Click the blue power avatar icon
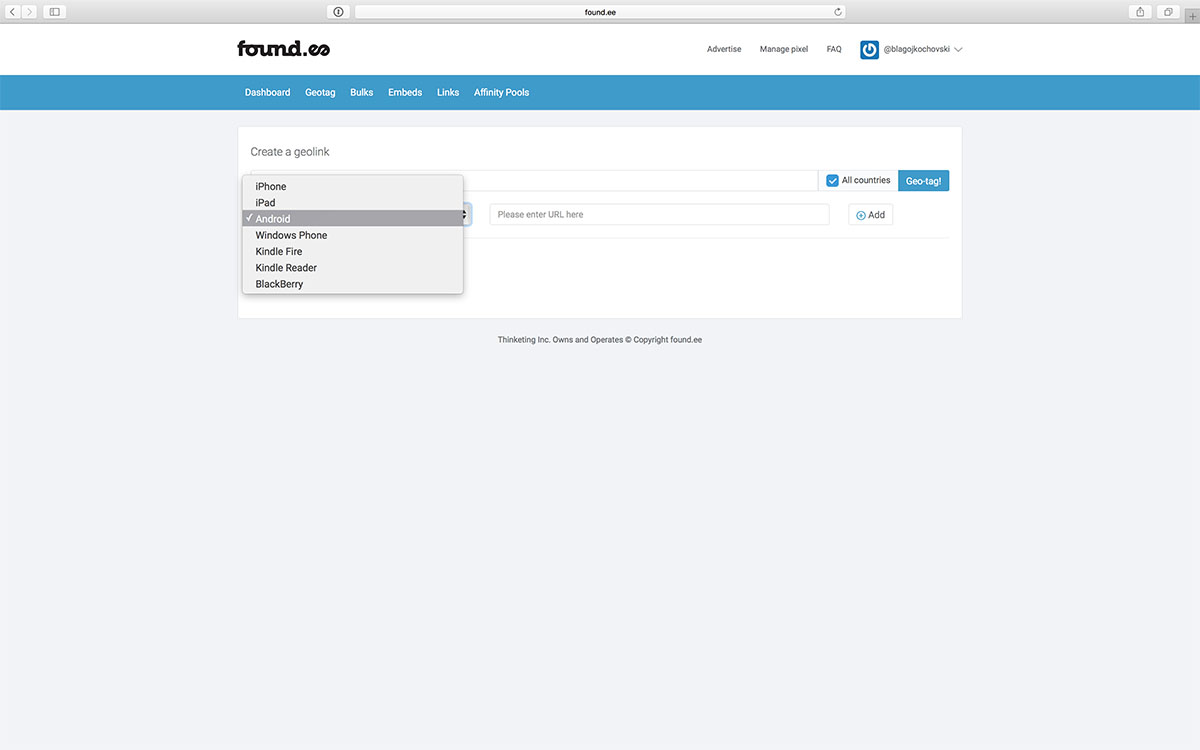 [x=869, y=49]
